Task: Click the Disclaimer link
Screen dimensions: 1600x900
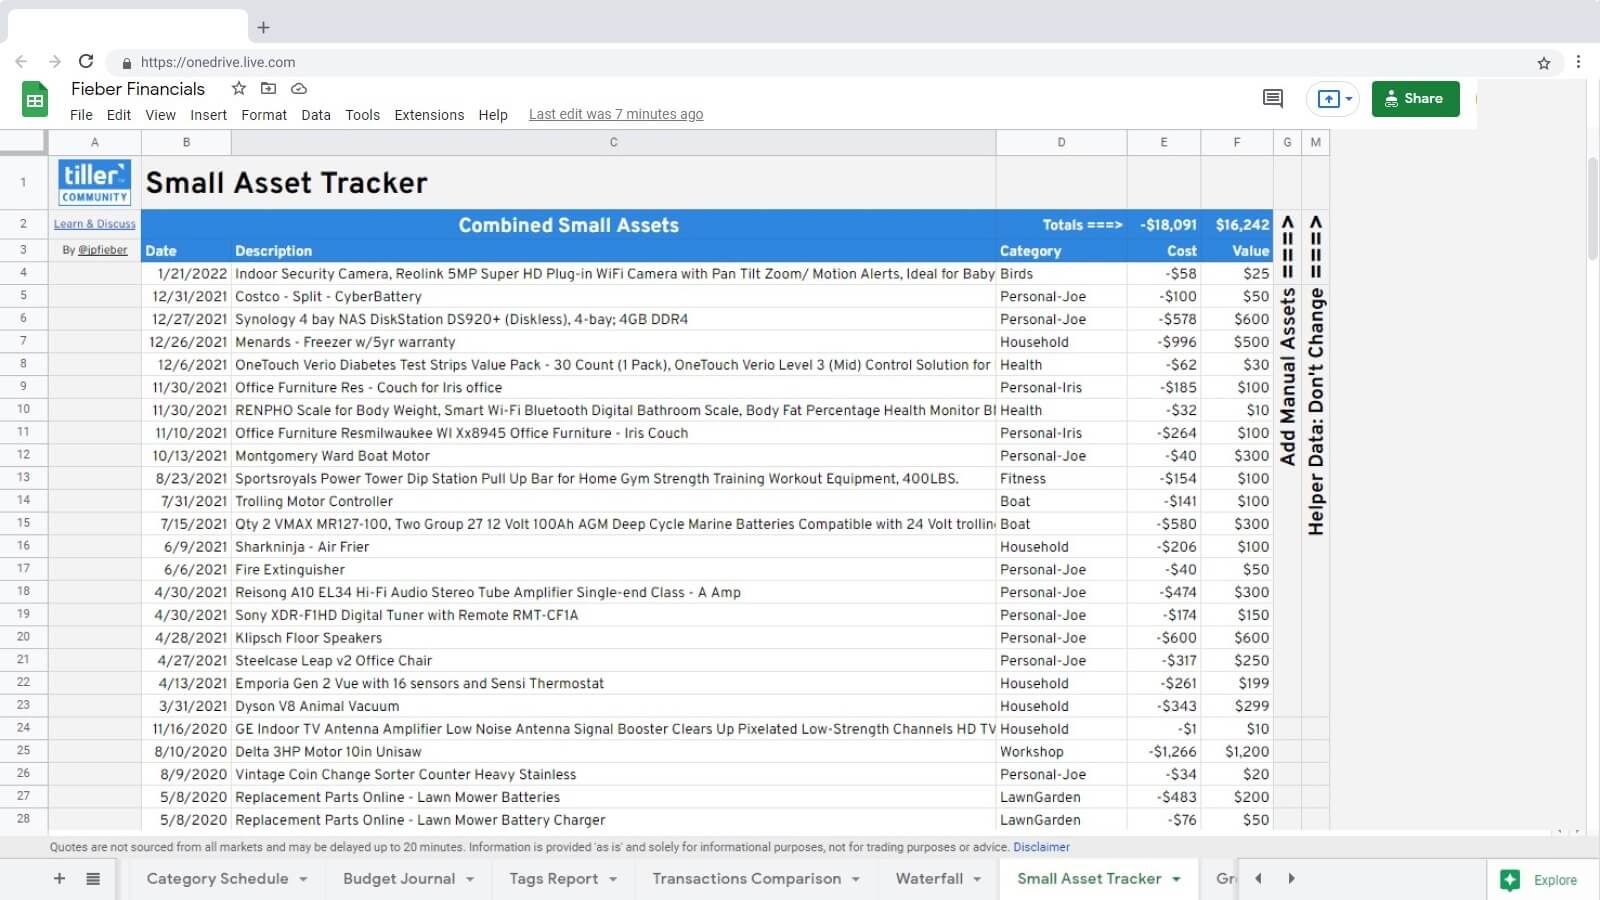Action: (x=1041, y=847)
